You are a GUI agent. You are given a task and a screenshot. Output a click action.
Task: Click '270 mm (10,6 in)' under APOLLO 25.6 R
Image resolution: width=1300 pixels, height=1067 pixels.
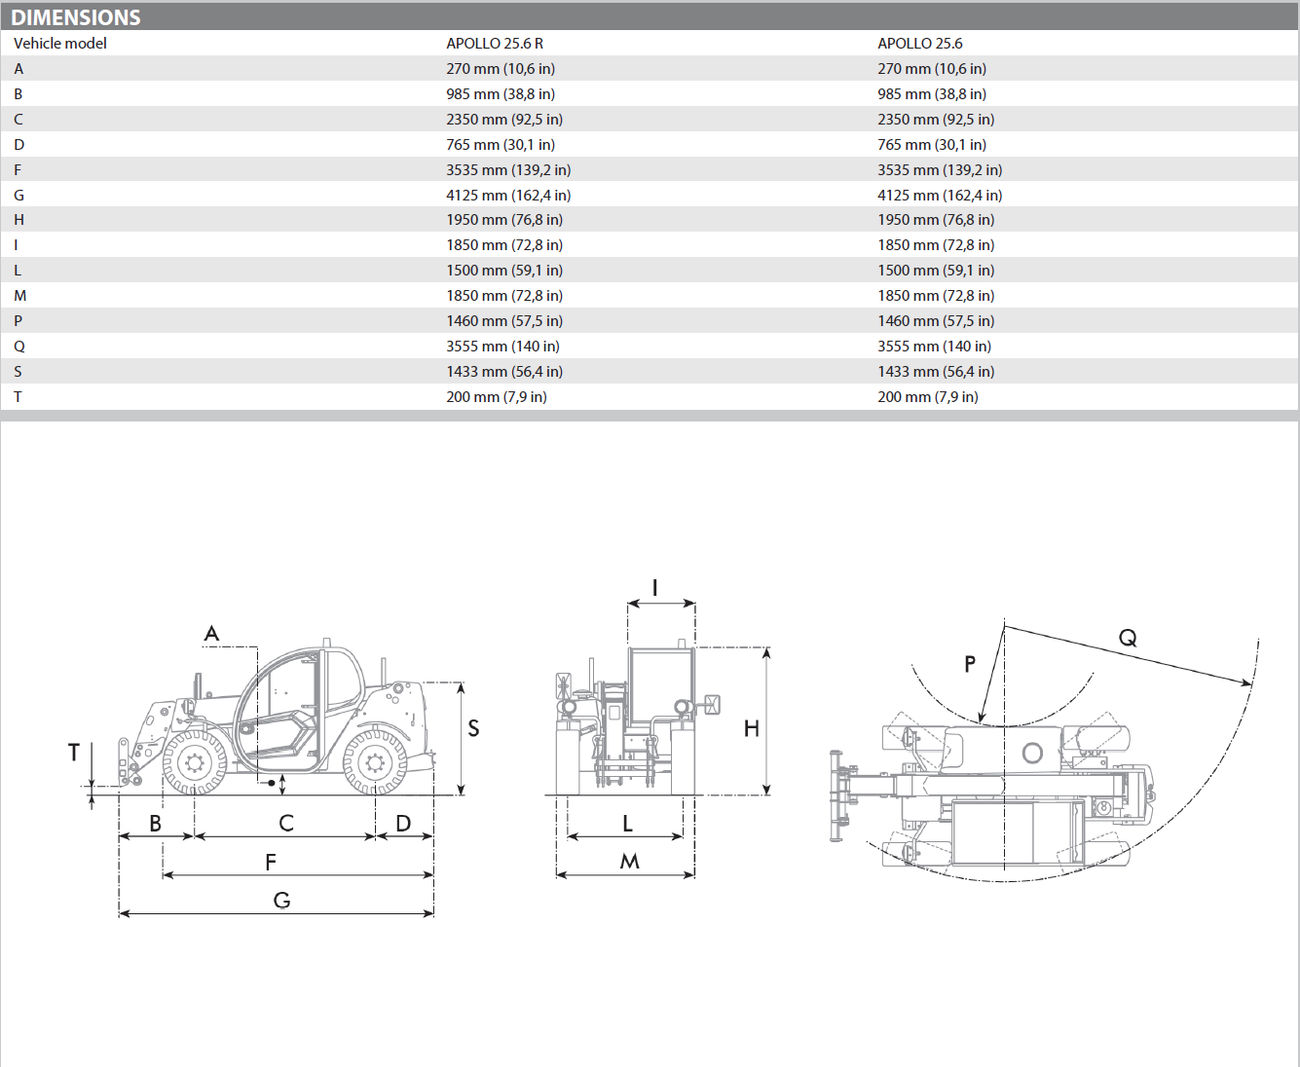[x=501, y=69]
